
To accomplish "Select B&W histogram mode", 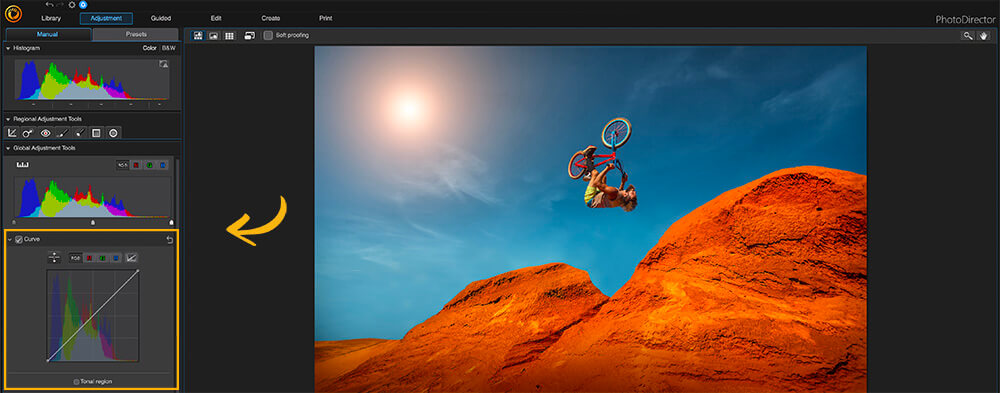I will coord(168,48).
